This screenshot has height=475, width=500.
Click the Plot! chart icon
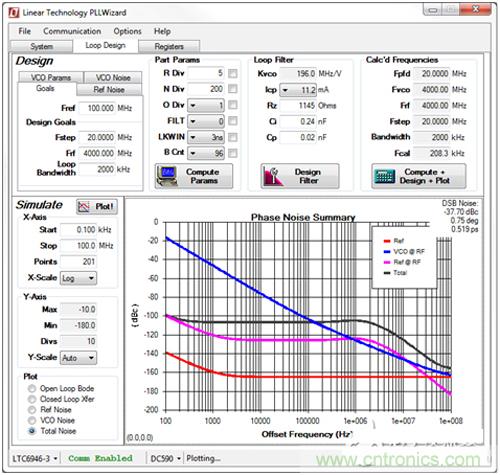[x=84, y=207]
